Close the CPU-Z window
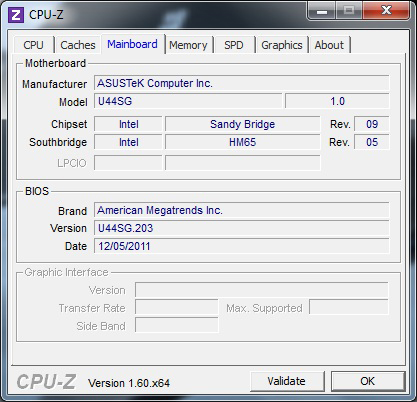The image size is (417, 402). [x=386, y=11]
